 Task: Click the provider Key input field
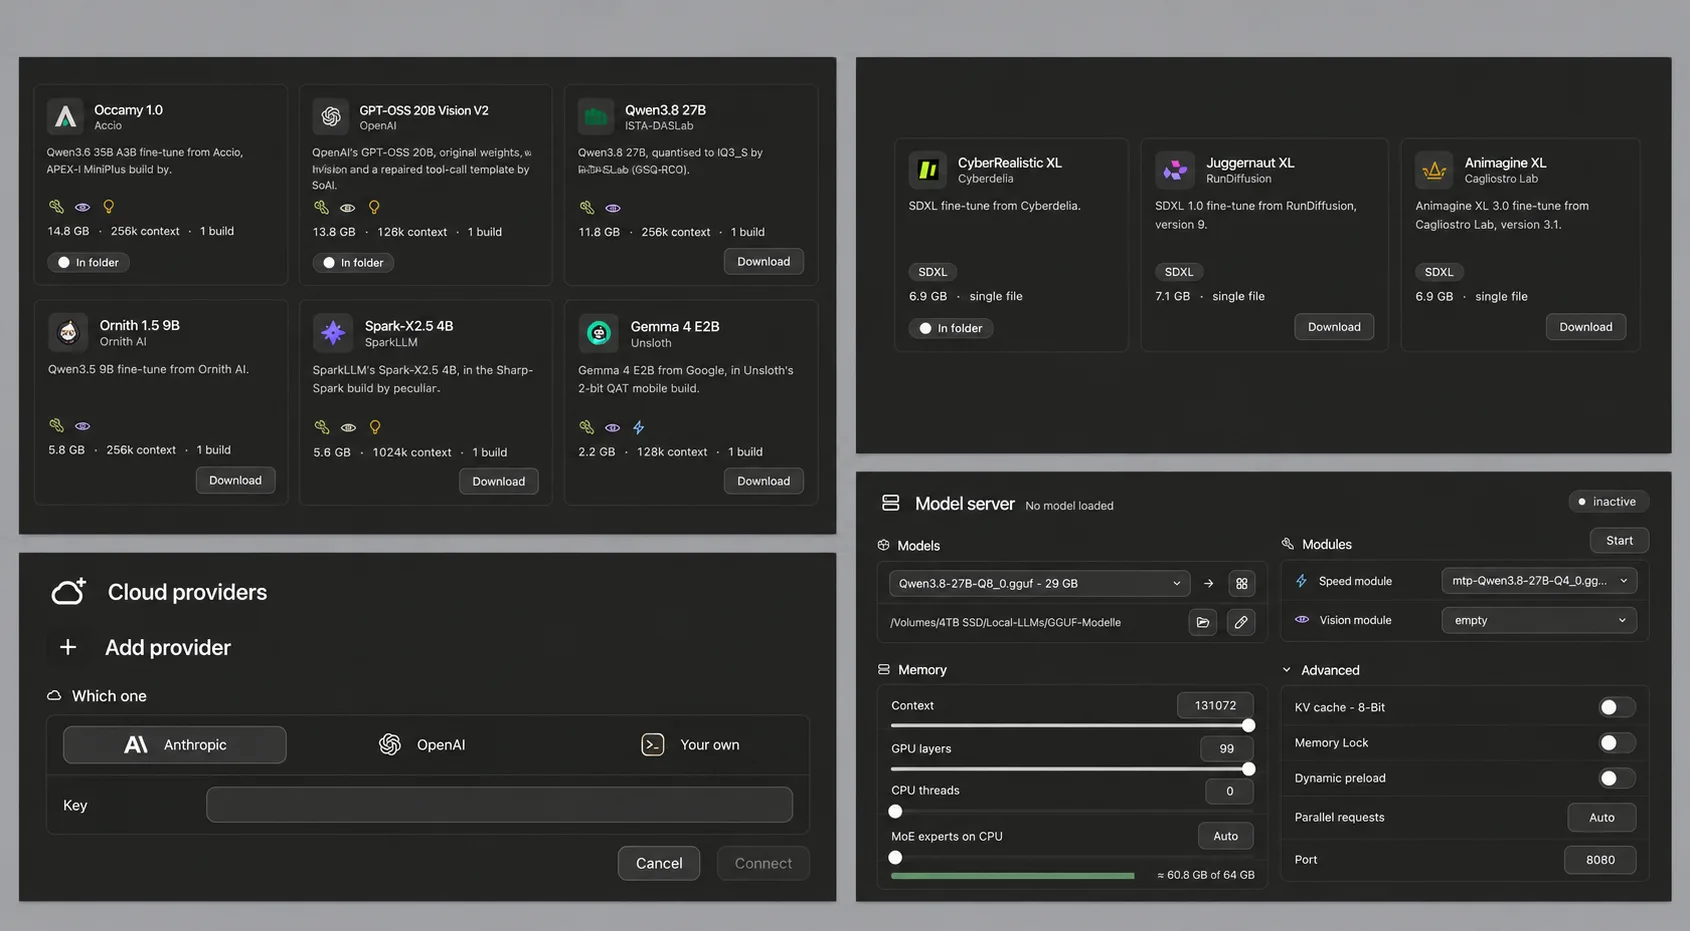pos(499,805)
